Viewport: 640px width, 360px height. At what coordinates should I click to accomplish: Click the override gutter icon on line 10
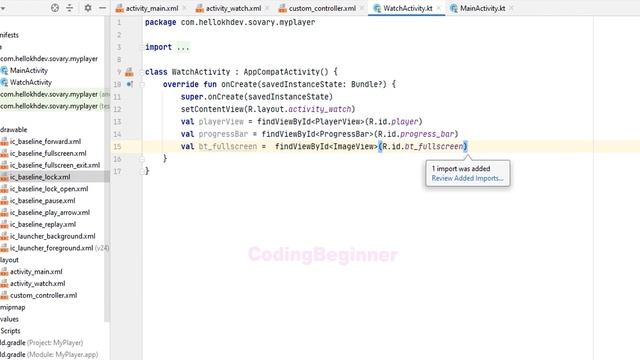[129, 84]
